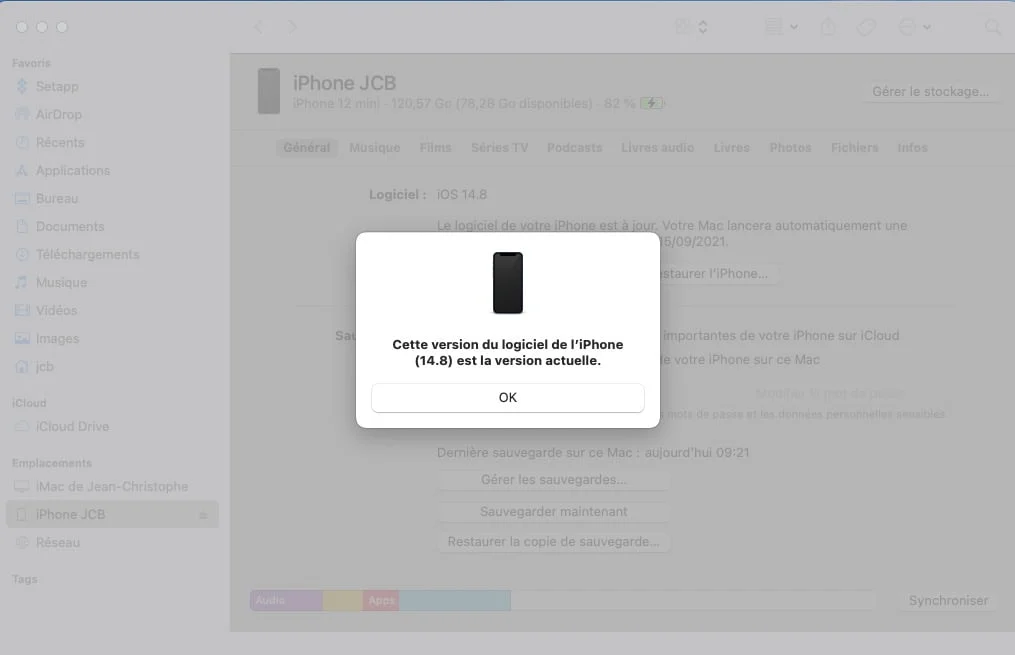Click the Synchroniser button
This screenshot has width=1015, height=655.
tap(948, 601)
